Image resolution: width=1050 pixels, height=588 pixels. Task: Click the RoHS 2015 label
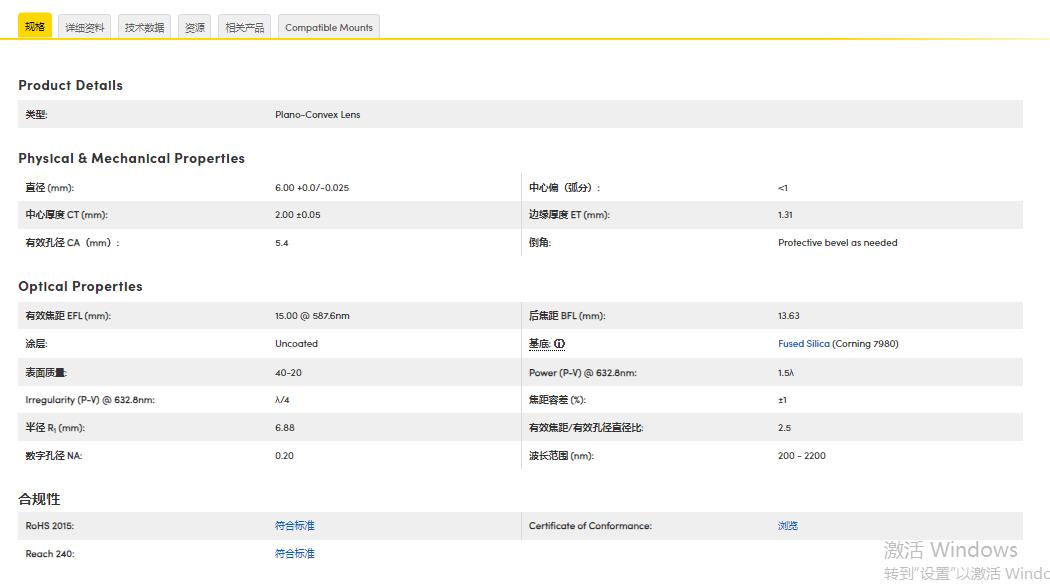tap(50, 526)
